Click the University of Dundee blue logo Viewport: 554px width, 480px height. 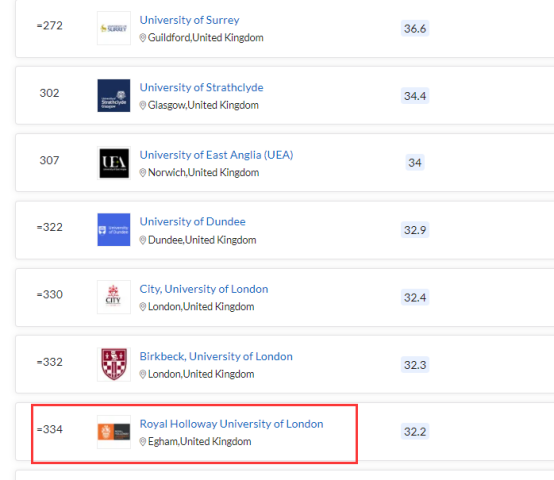pyautogui.click(x=114, y=230)
